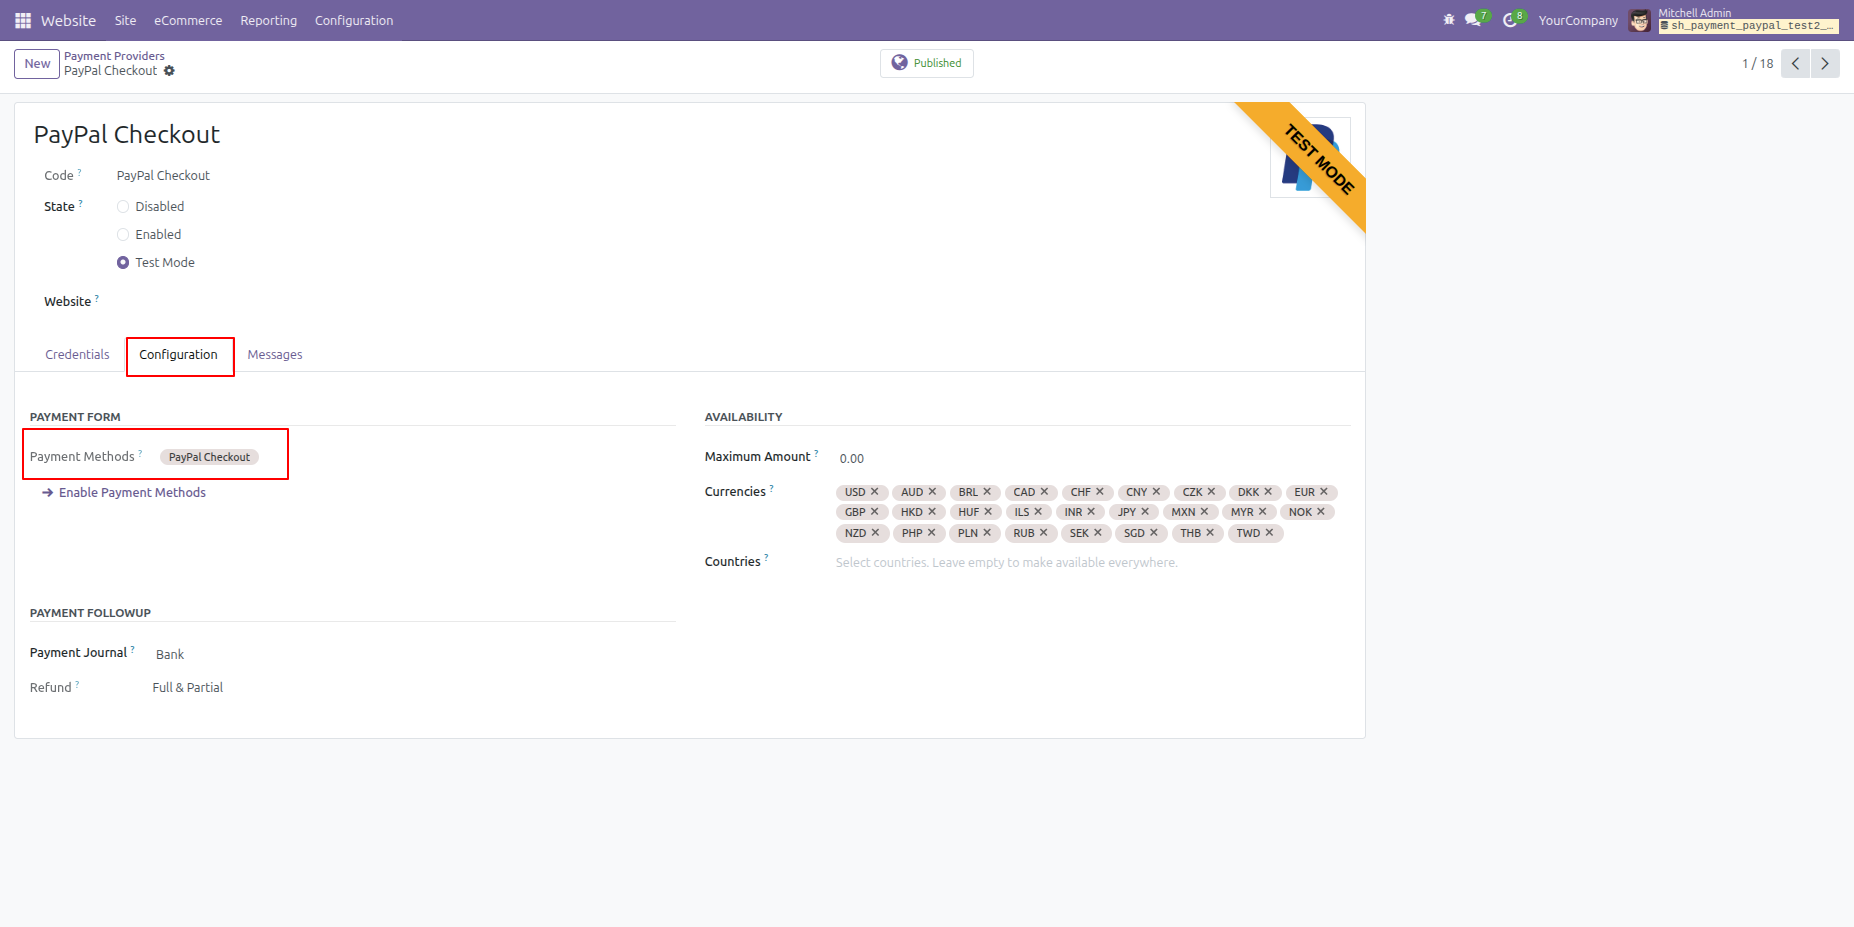
Task: Select the Enabled state option
Action: coord(123,235)
